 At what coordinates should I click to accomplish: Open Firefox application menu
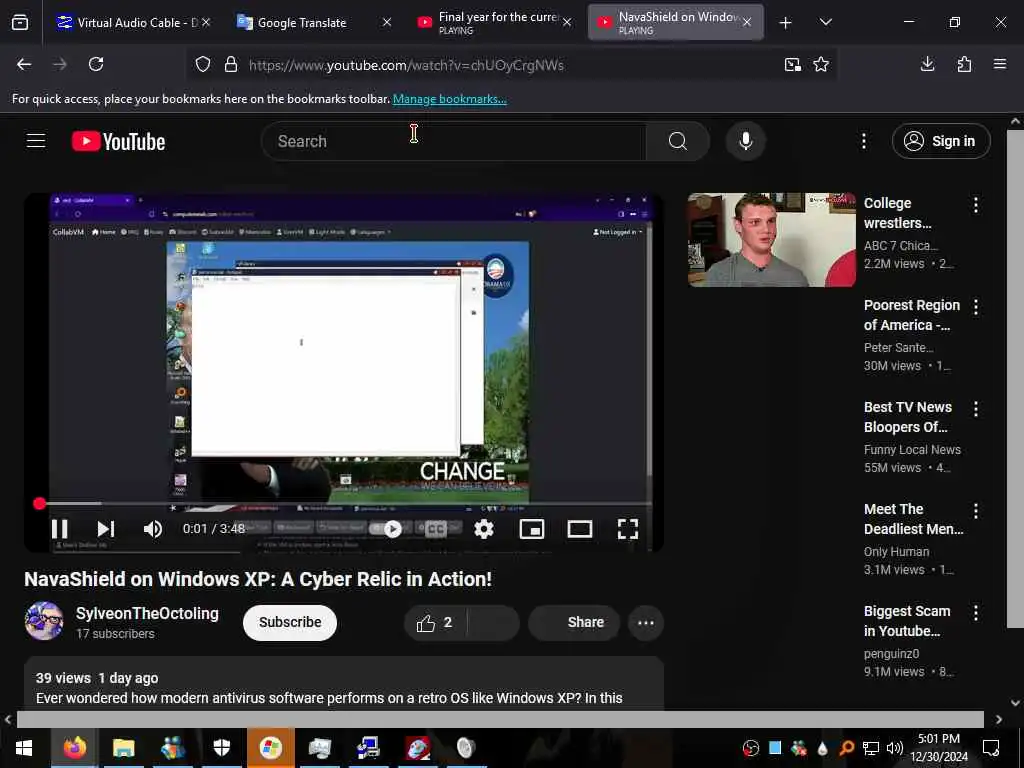(x=1000, y=64)
